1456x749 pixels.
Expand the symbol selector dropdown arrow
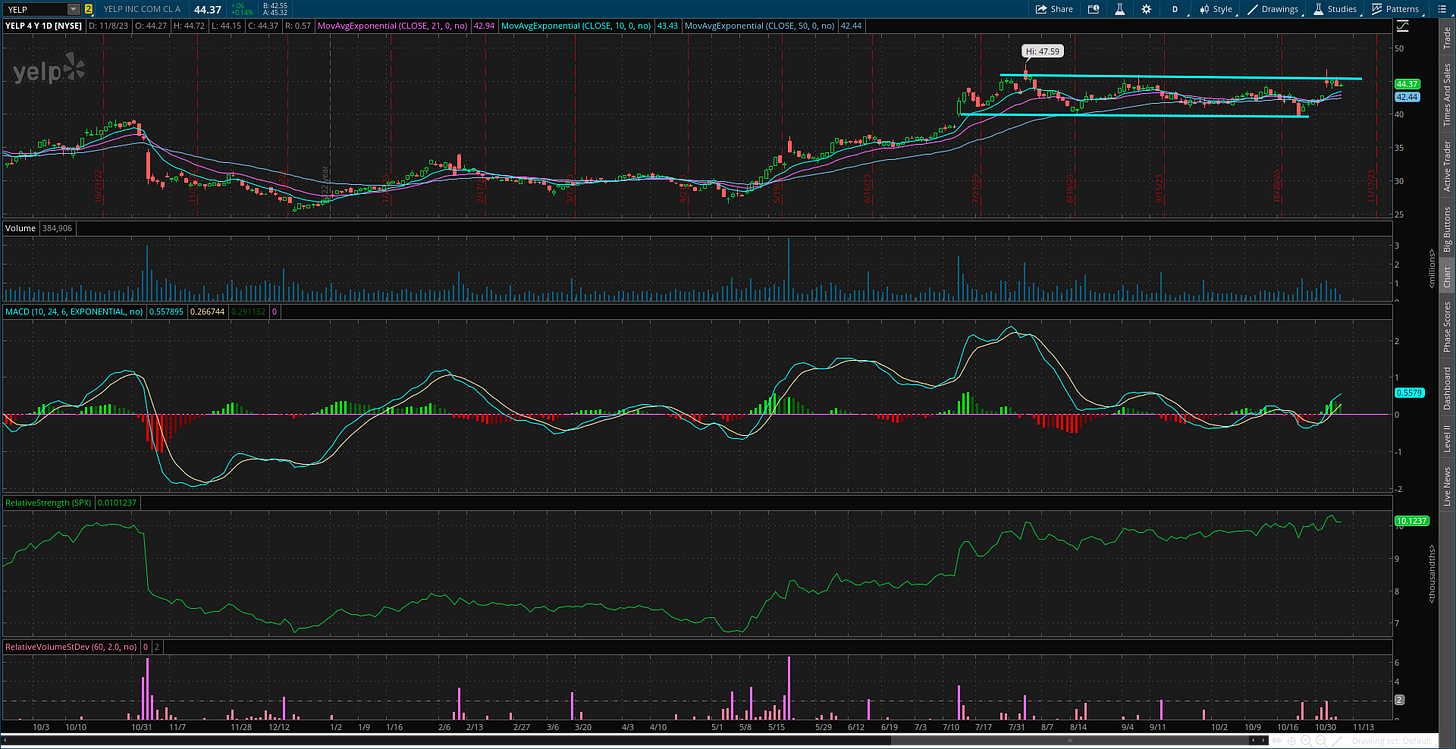point(73,9)
